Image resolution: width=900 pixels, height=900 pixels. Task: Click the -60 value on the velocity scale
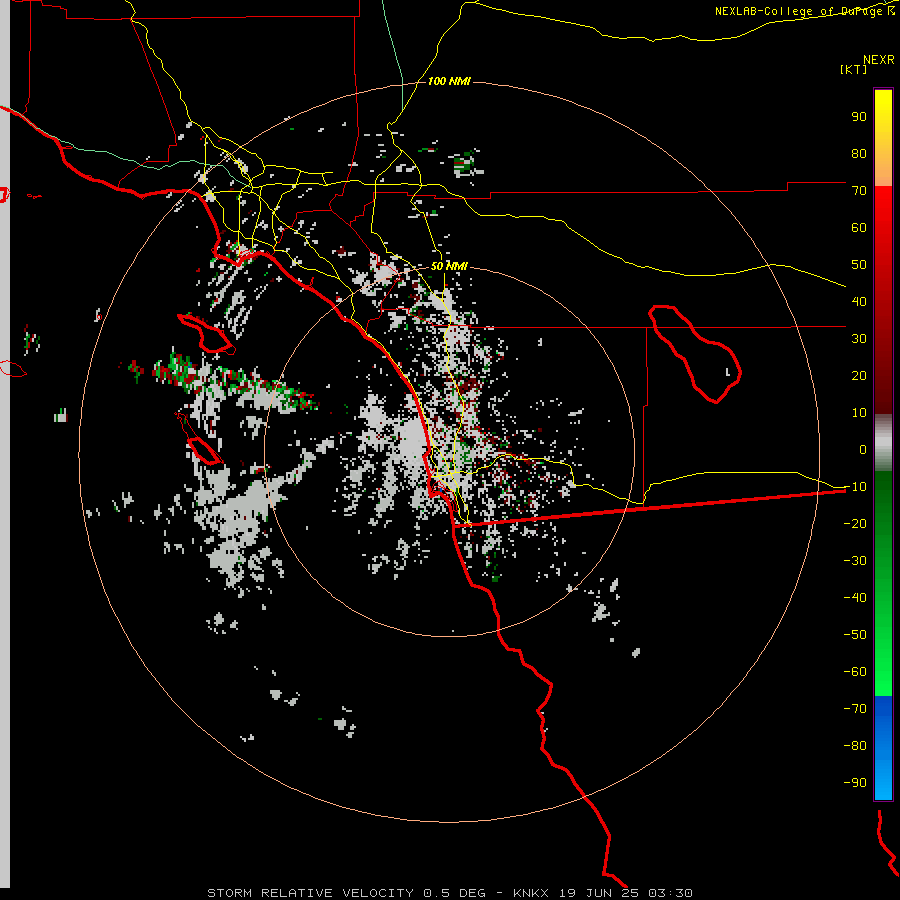tap(855, 672)
